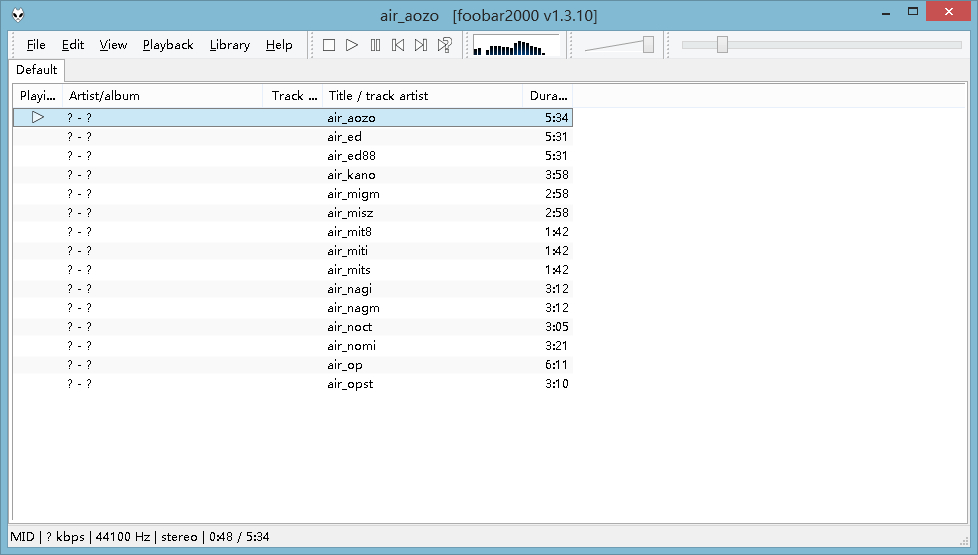The height and width of the screenshot is (555, 978).
Task: Go to the previous track
Action: [398, 45]
